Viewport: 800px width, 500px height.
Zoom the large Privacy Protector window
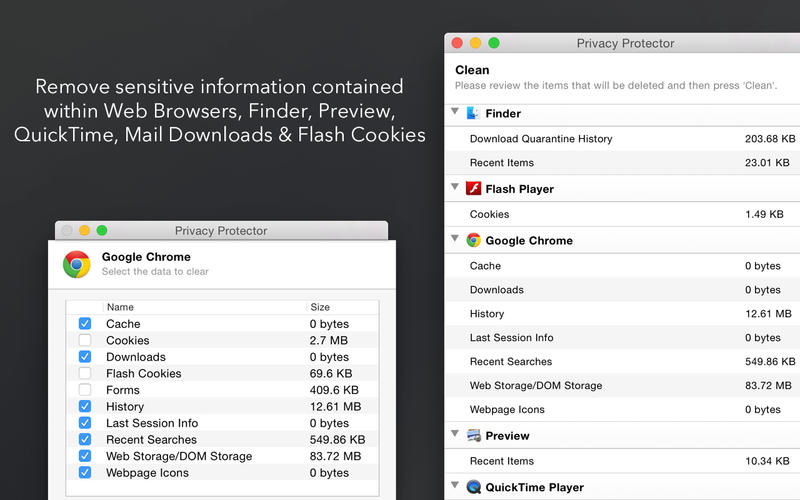[494, 43]
